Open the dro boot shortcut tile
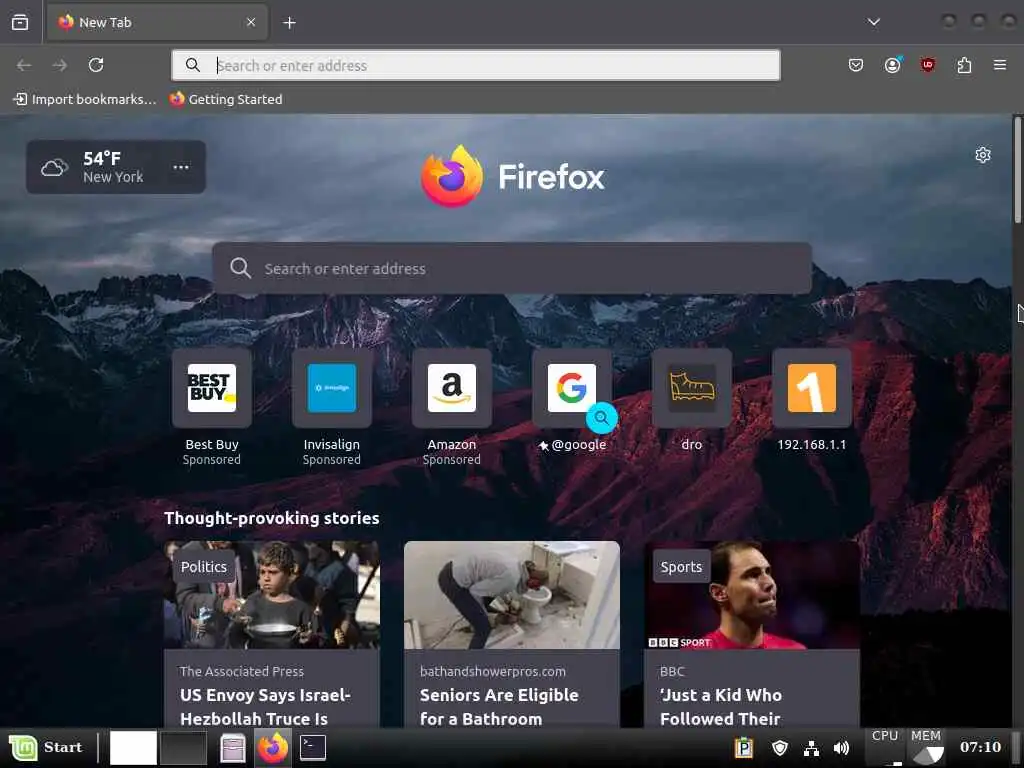 tap(692, 400)
